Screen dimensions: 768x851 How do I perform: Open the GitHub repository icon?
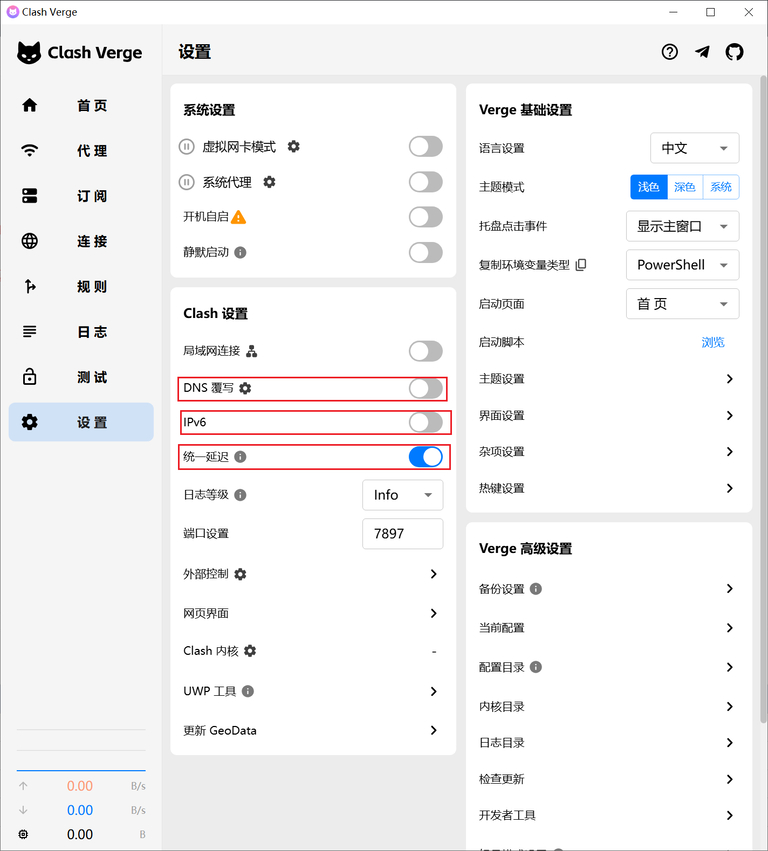(x=734, y=52)
